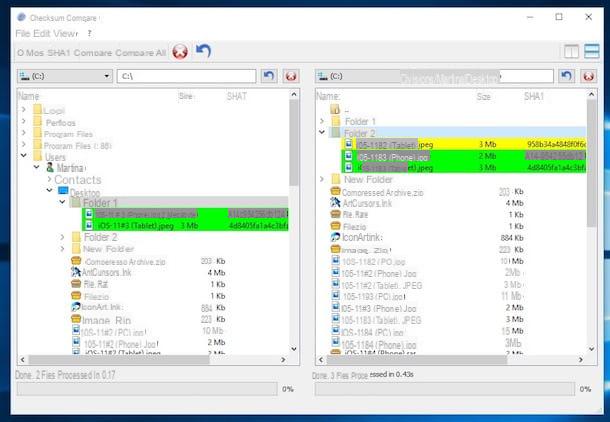Click IconArt.lnk shortcut icon in right pane
Viewport: 610px width, 422px height.
335,237
